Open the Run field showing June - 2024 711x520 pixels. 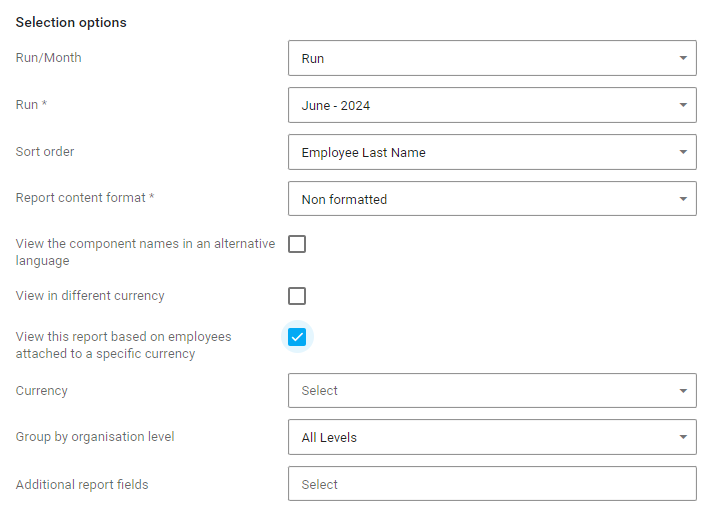(480, 105)
